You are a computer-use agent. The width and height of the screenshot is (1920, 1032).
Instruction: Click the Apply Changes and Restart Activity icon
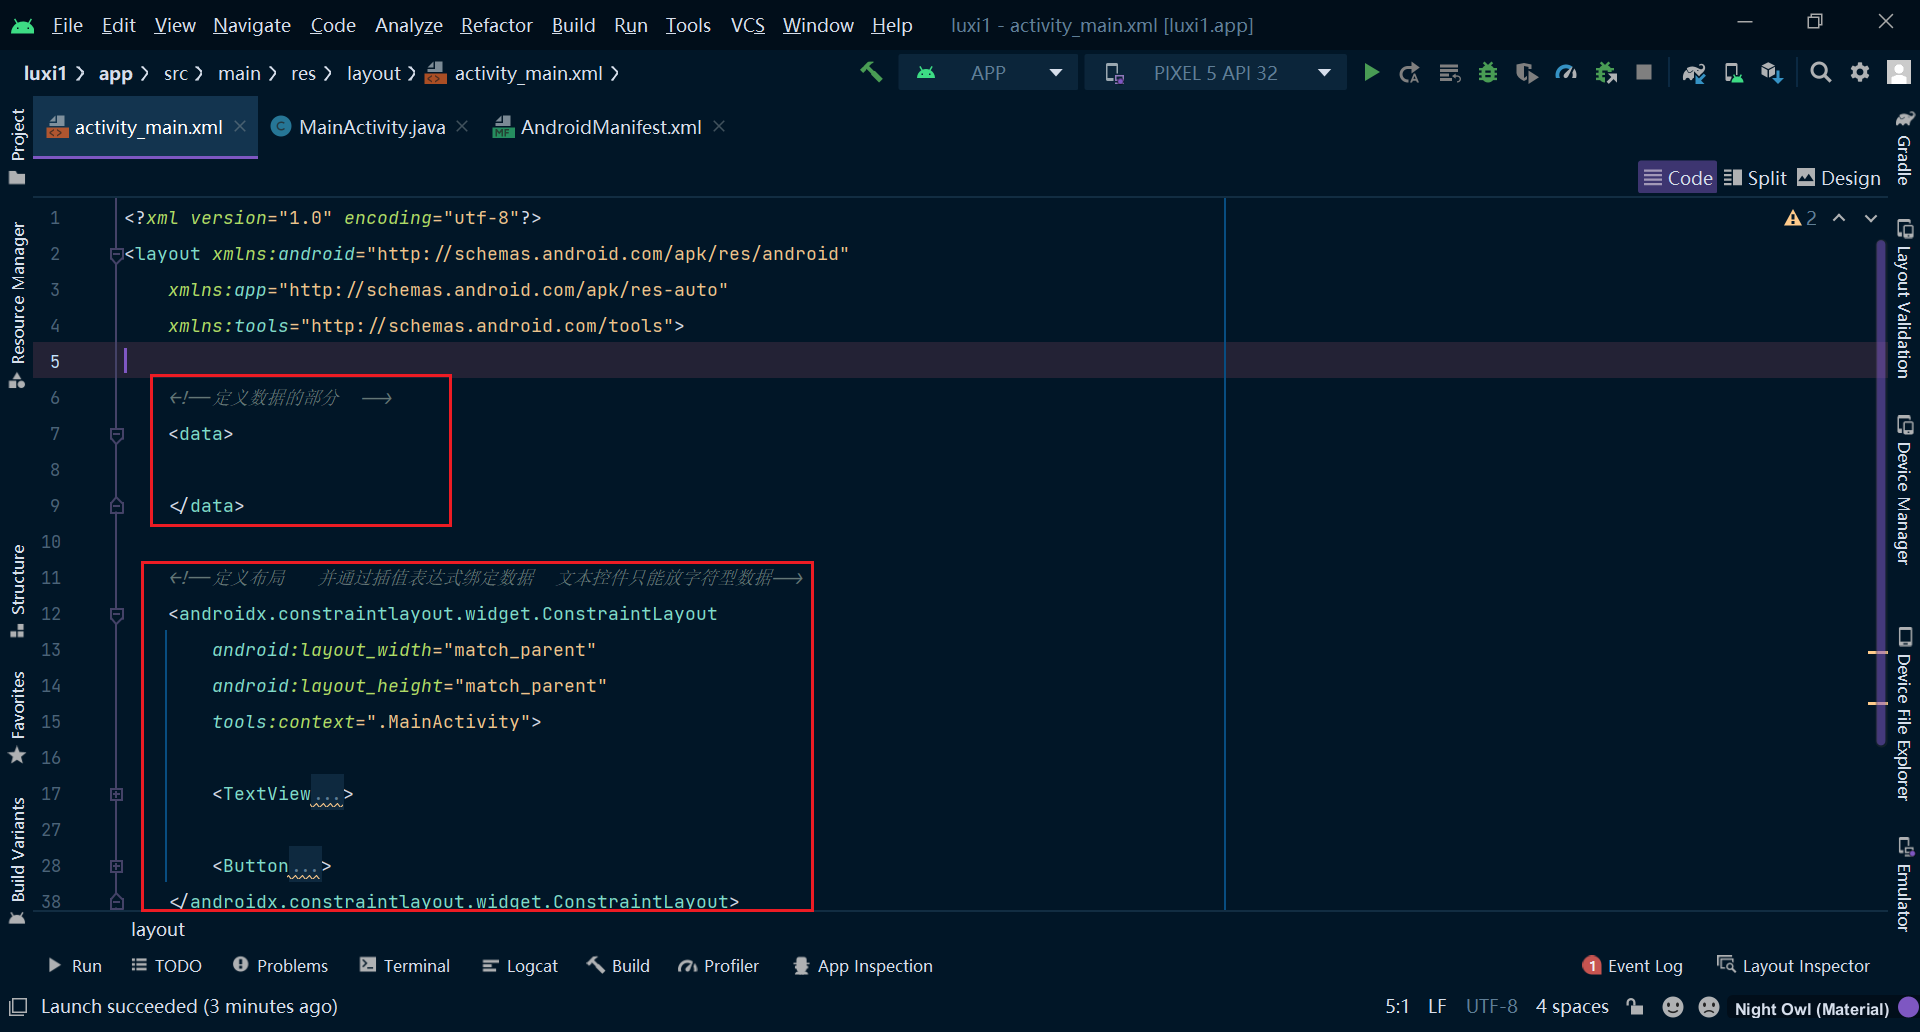pos(1410,72)
